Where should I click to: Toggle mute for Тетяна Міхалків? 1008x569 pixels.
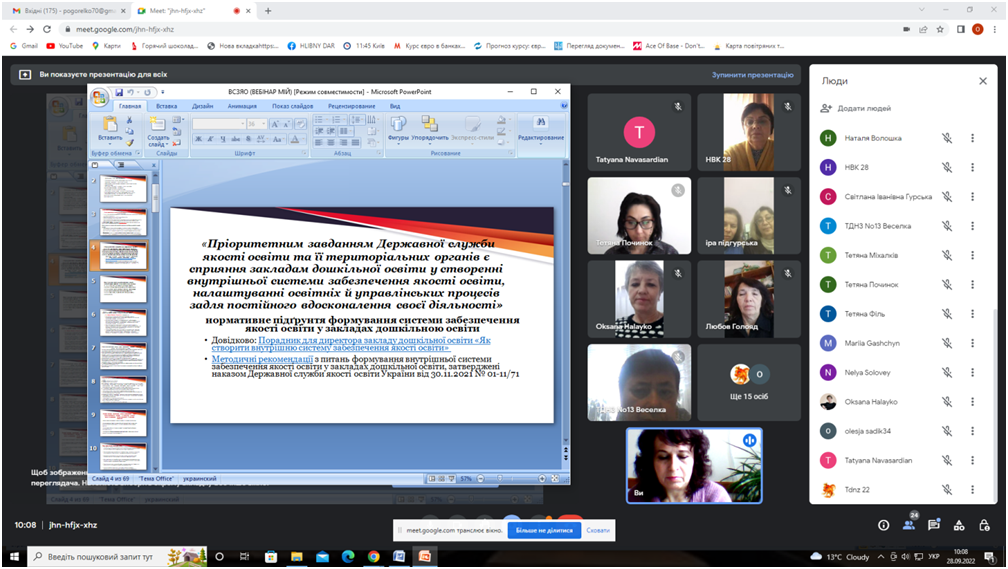(947, 255)
